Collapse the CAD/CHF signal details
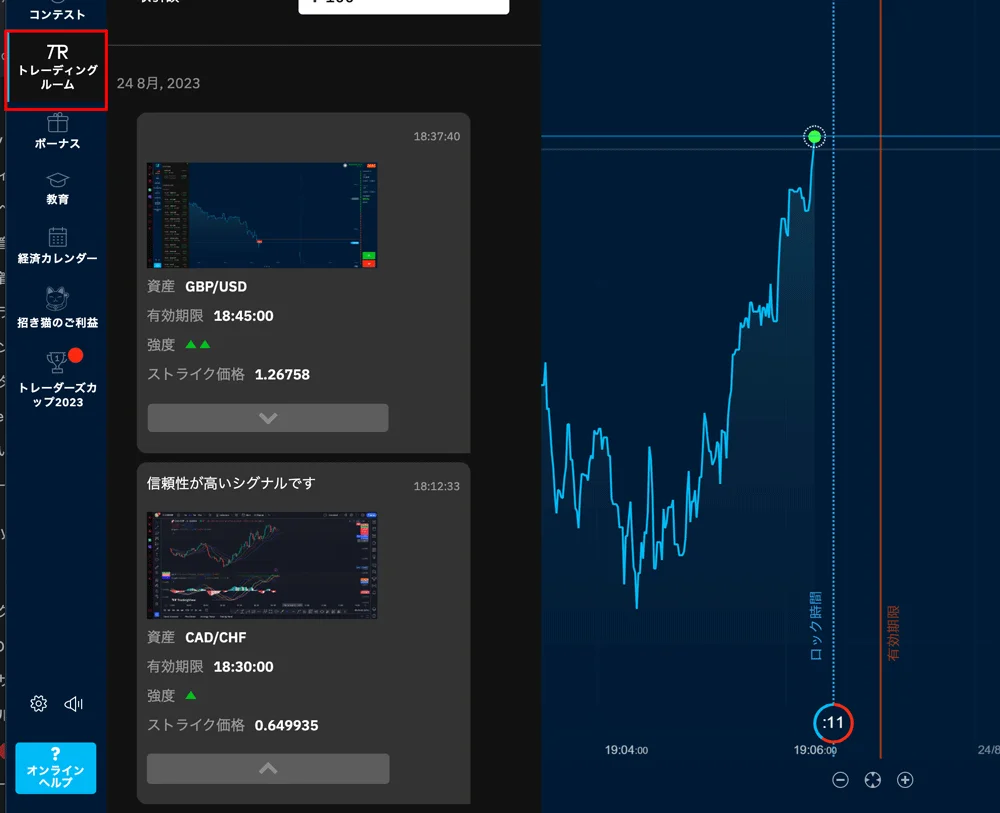Viewport: 1000px width, 813px height. (268, 768)
